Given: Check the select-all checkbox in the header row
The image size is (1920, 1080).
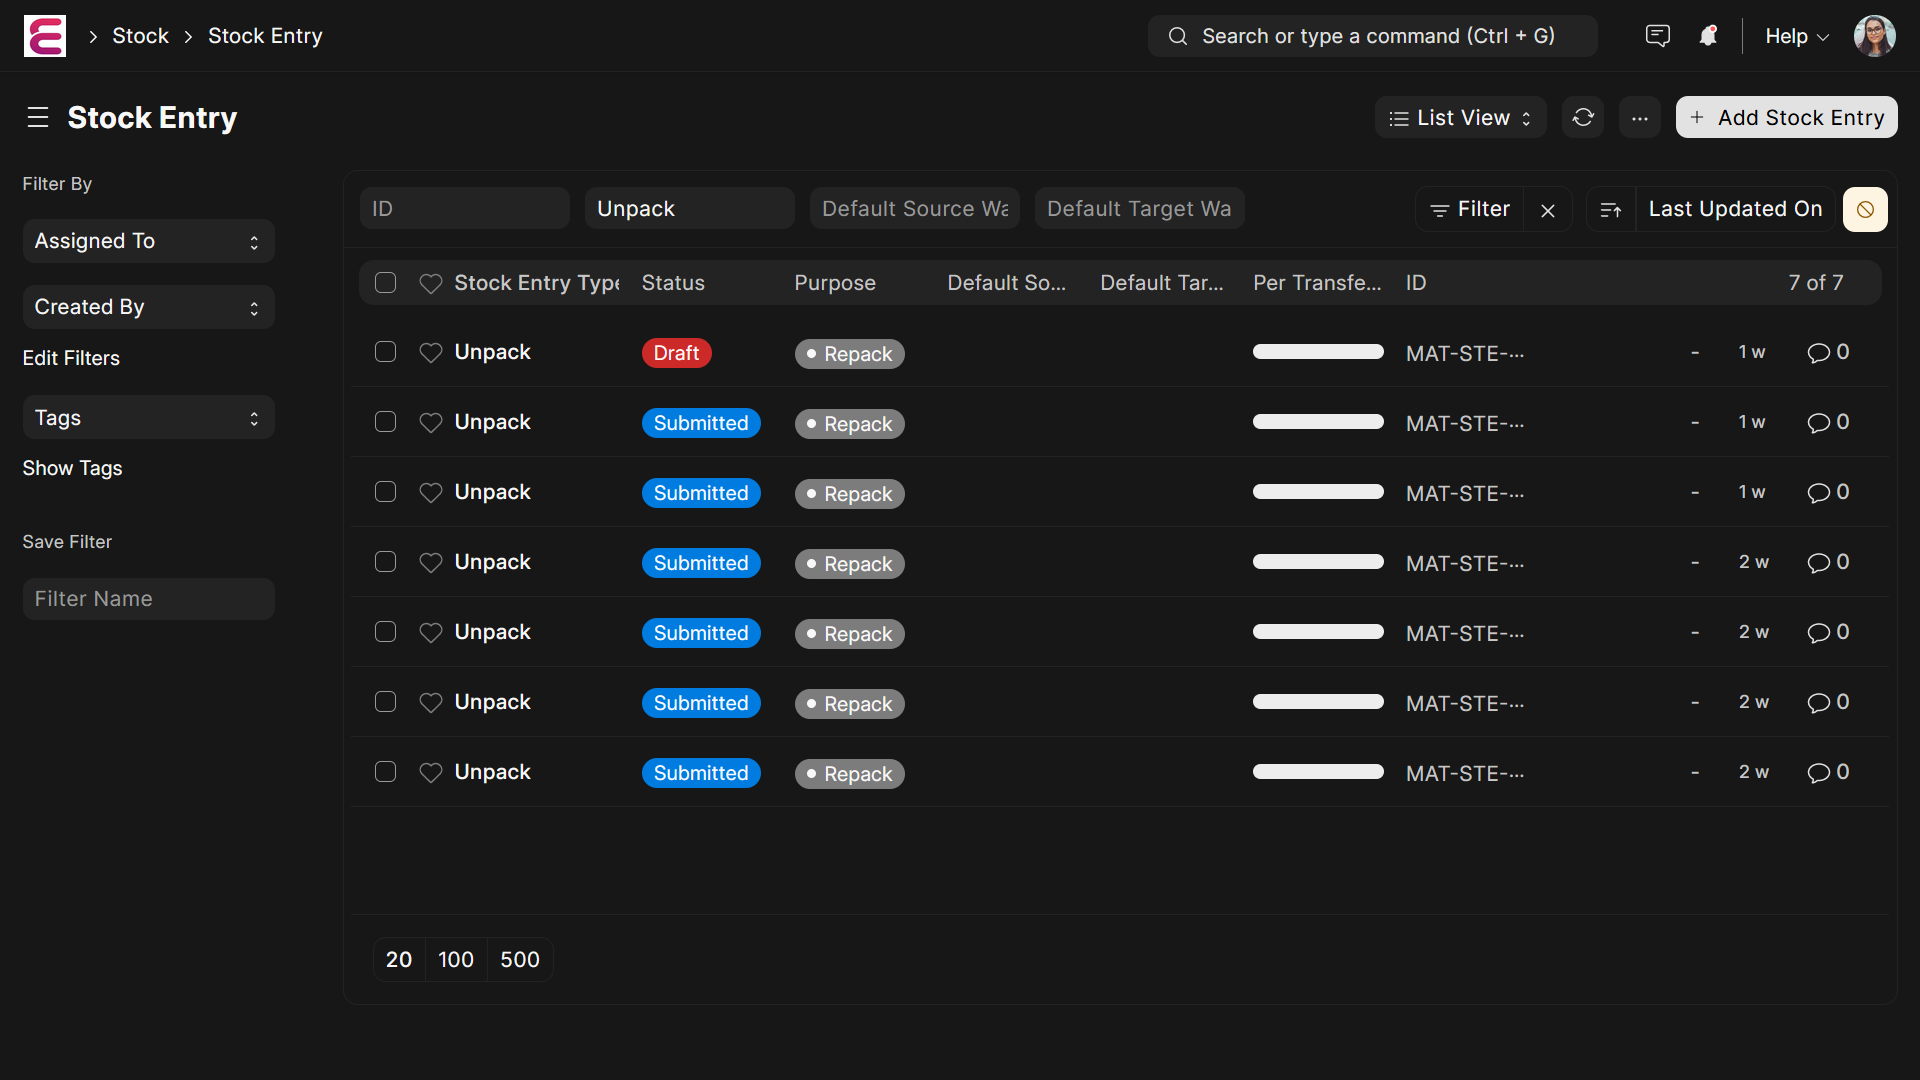Looking at the screenshot, I should 385,282.
